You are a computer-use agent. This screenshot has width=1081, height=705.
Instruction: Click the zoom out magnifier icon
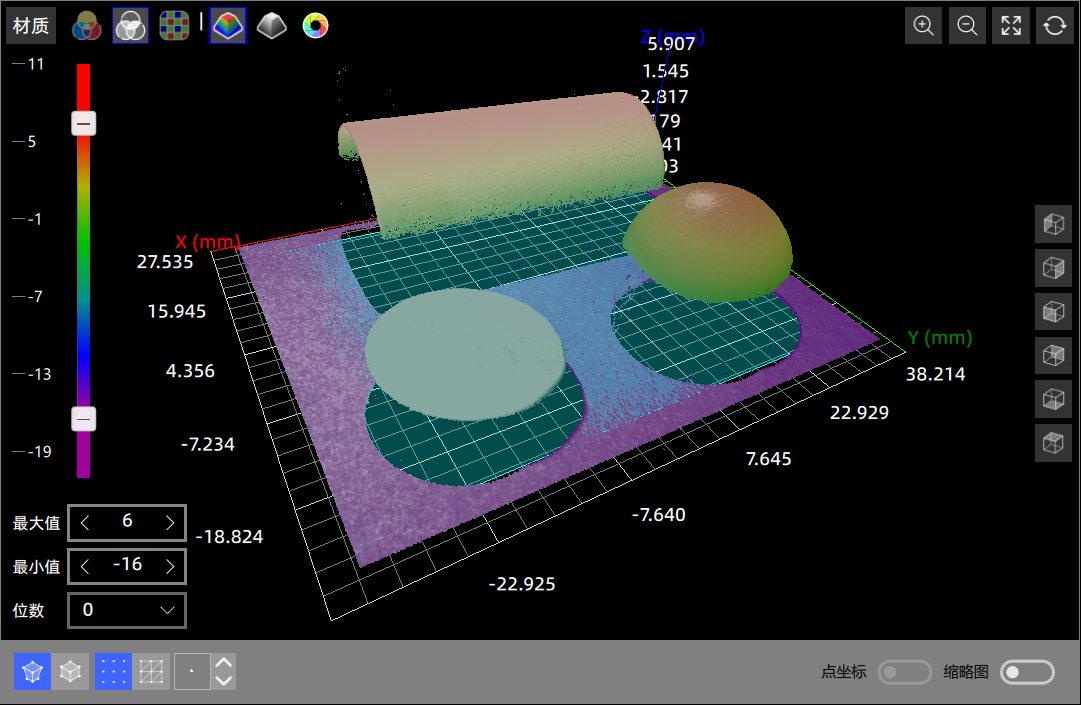pos(967,26)
